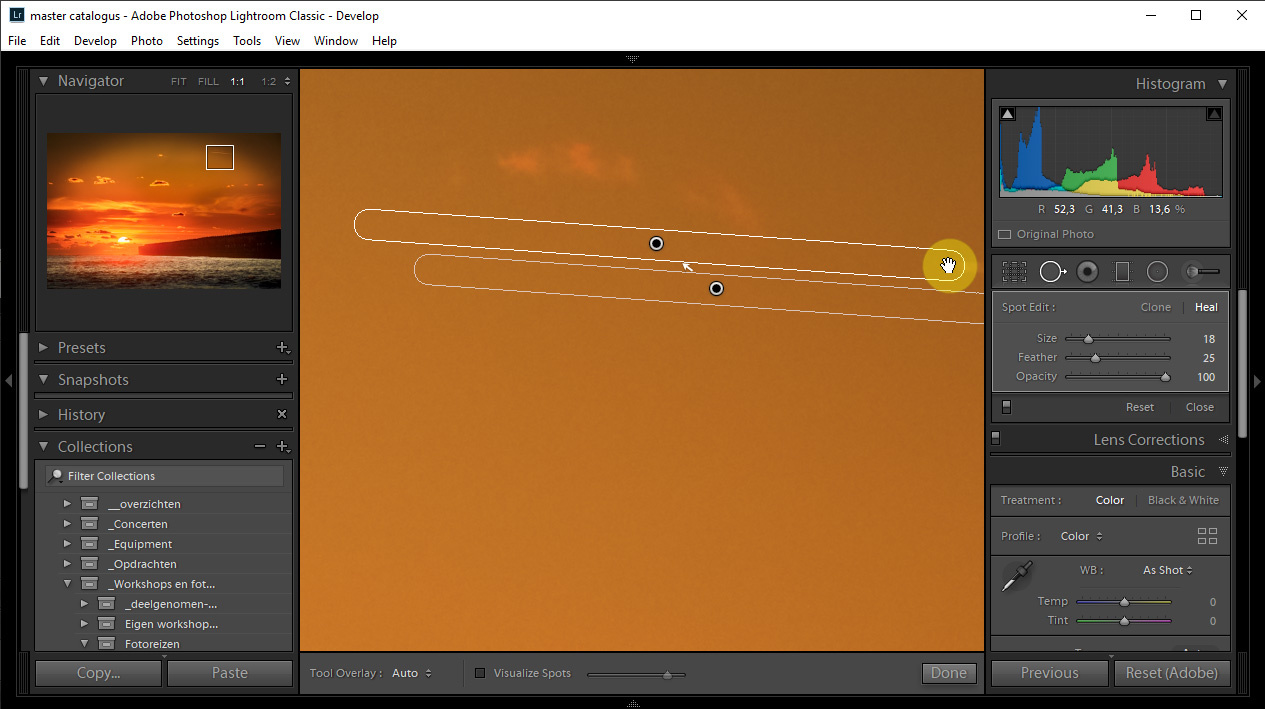Select the Spot Removal tool
This screenshot has height=709, width=1265.
(1052, 271)
